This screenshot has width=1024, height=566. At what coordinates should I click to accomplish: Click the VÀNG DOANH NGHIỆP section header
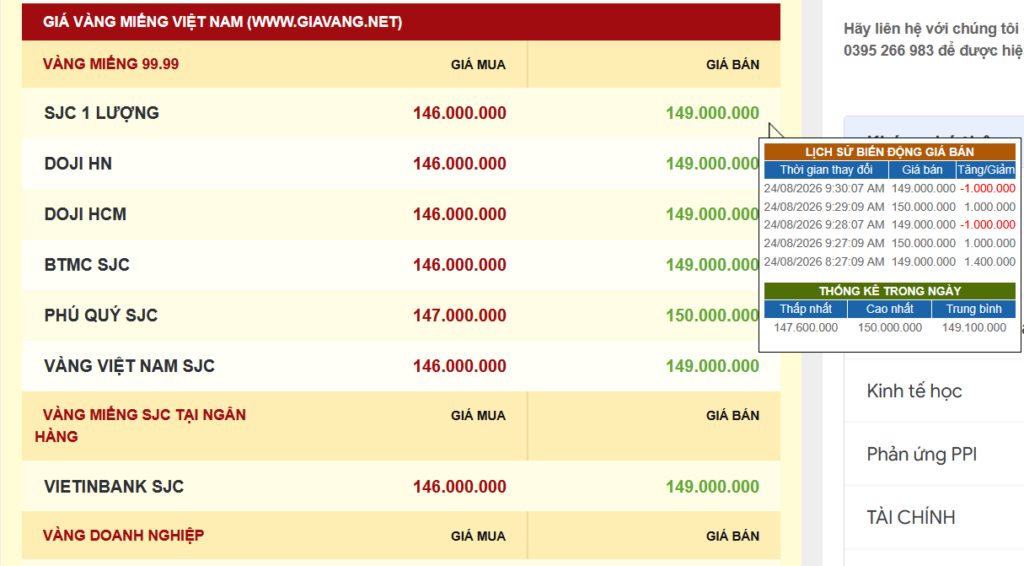[123, 535]
